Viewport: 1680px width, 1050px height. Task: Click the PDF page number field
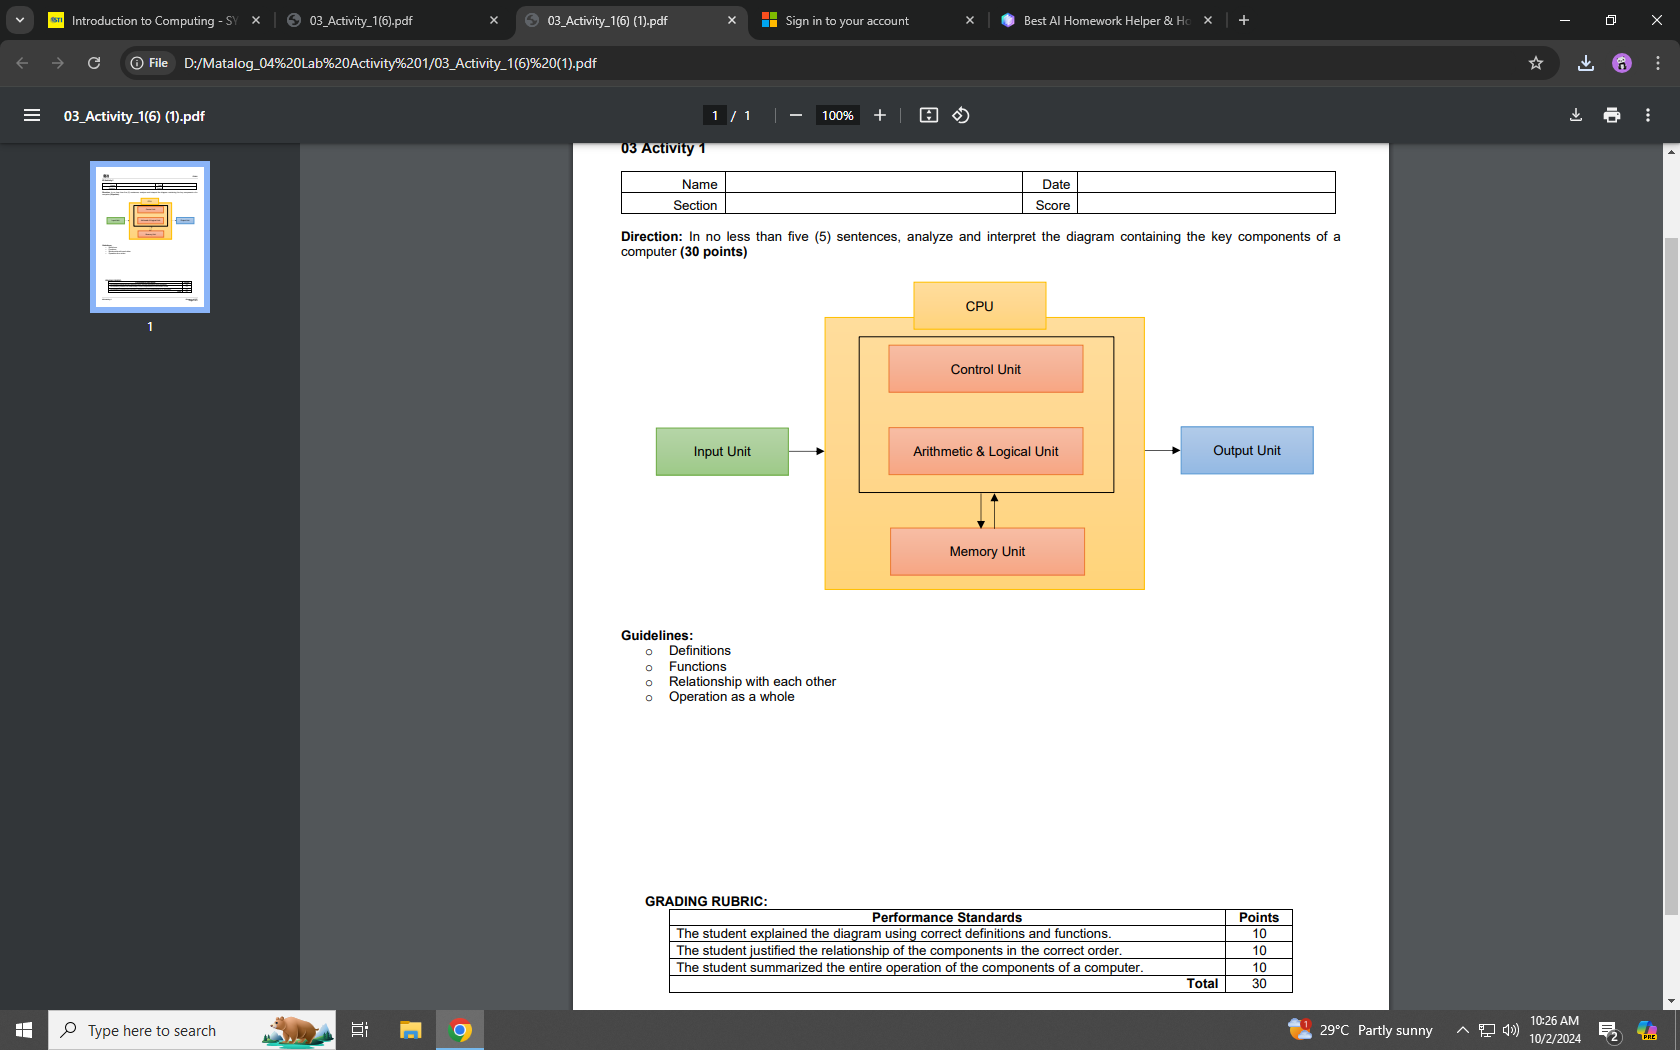(715, 115)
